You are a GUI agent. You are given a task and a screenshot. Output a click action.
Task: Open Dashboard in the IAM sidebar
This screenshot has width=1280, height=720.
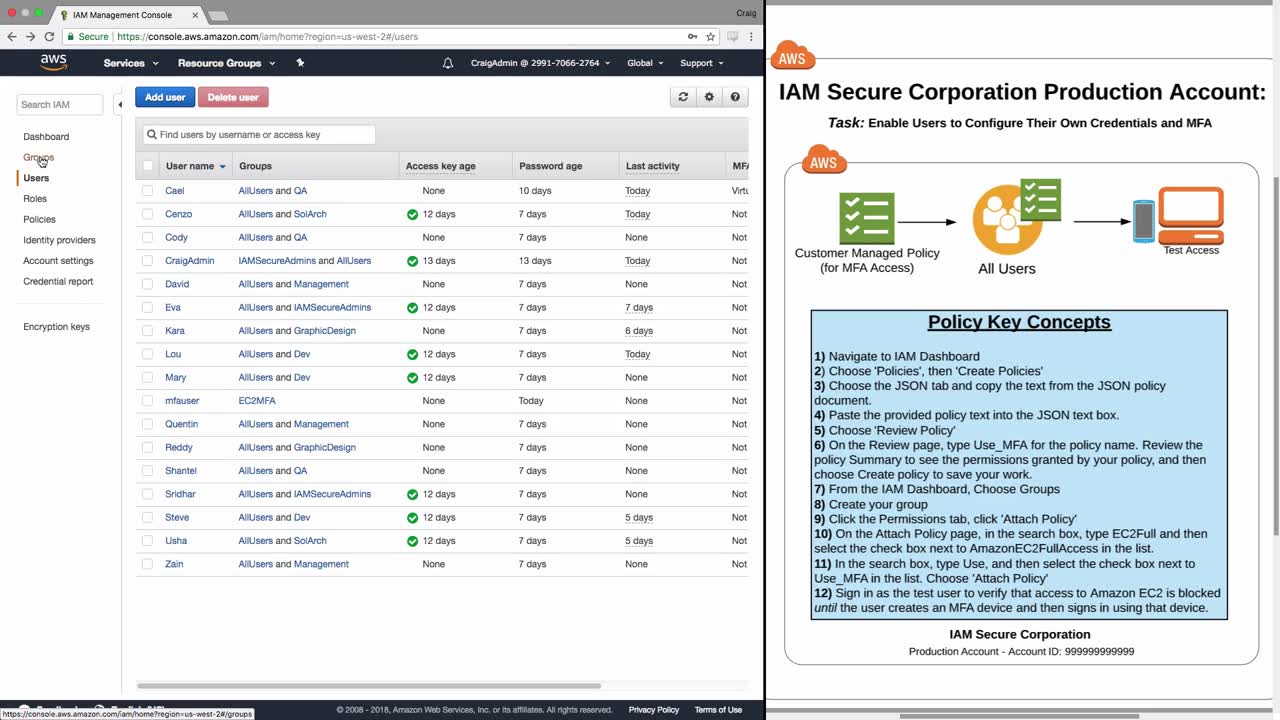pos(46,137)
